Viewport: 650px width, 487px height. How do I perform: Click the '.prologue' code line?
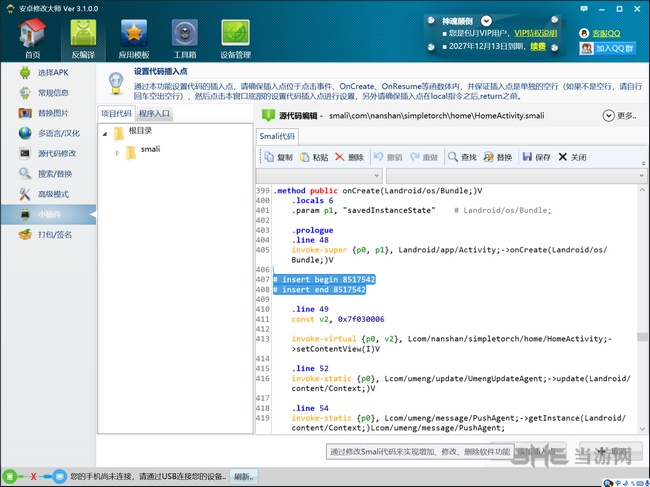tap(312, 230)
